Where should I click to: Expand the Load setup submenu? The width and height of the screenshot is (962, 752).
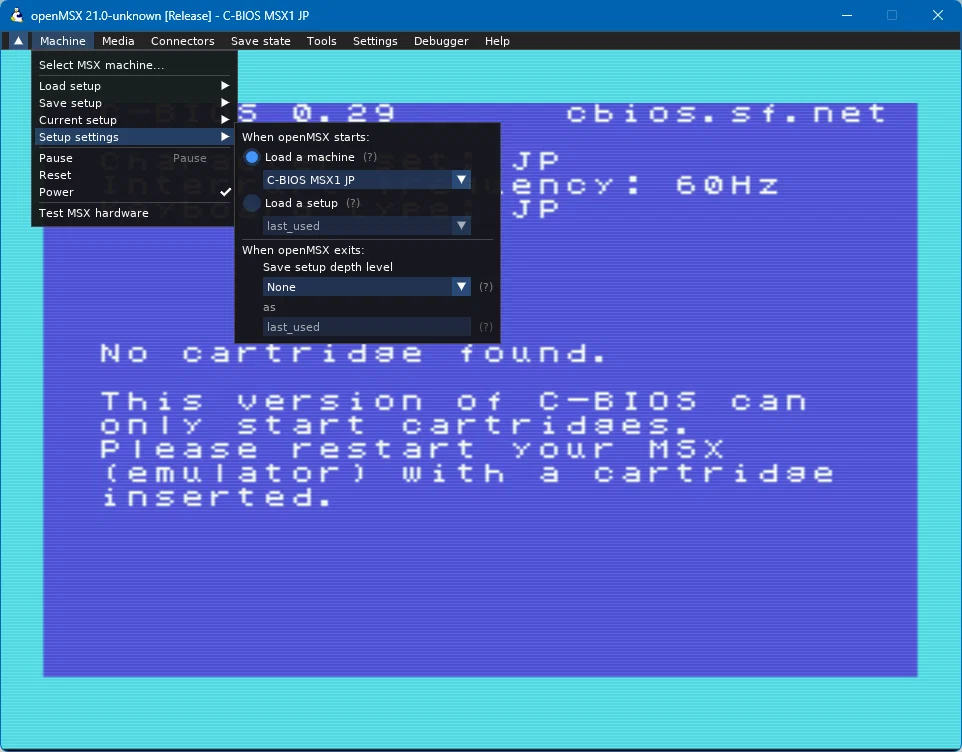click(134, 86)
